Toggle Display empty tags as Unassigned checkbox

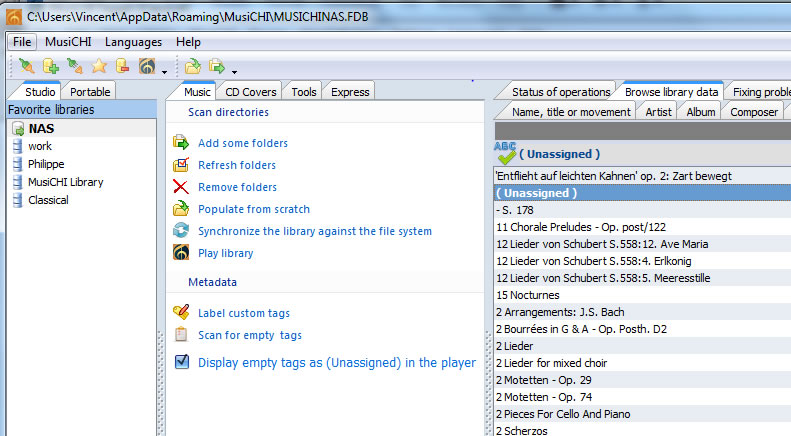point(182,362)
